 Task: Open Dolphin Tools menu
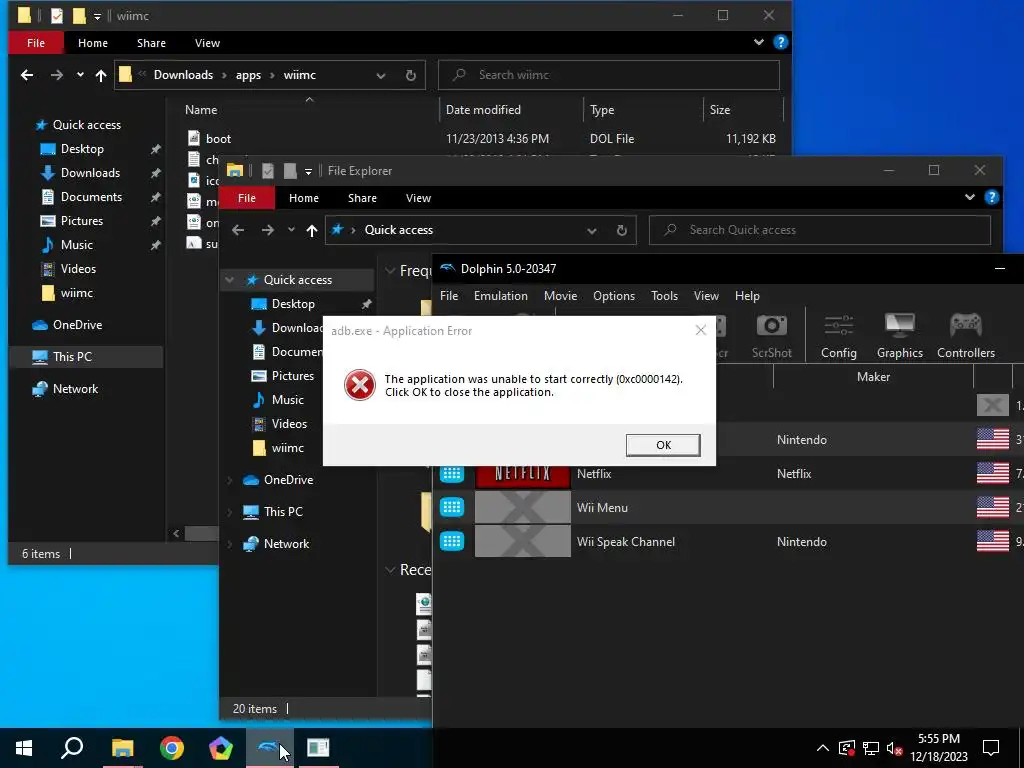coord(664,296)
